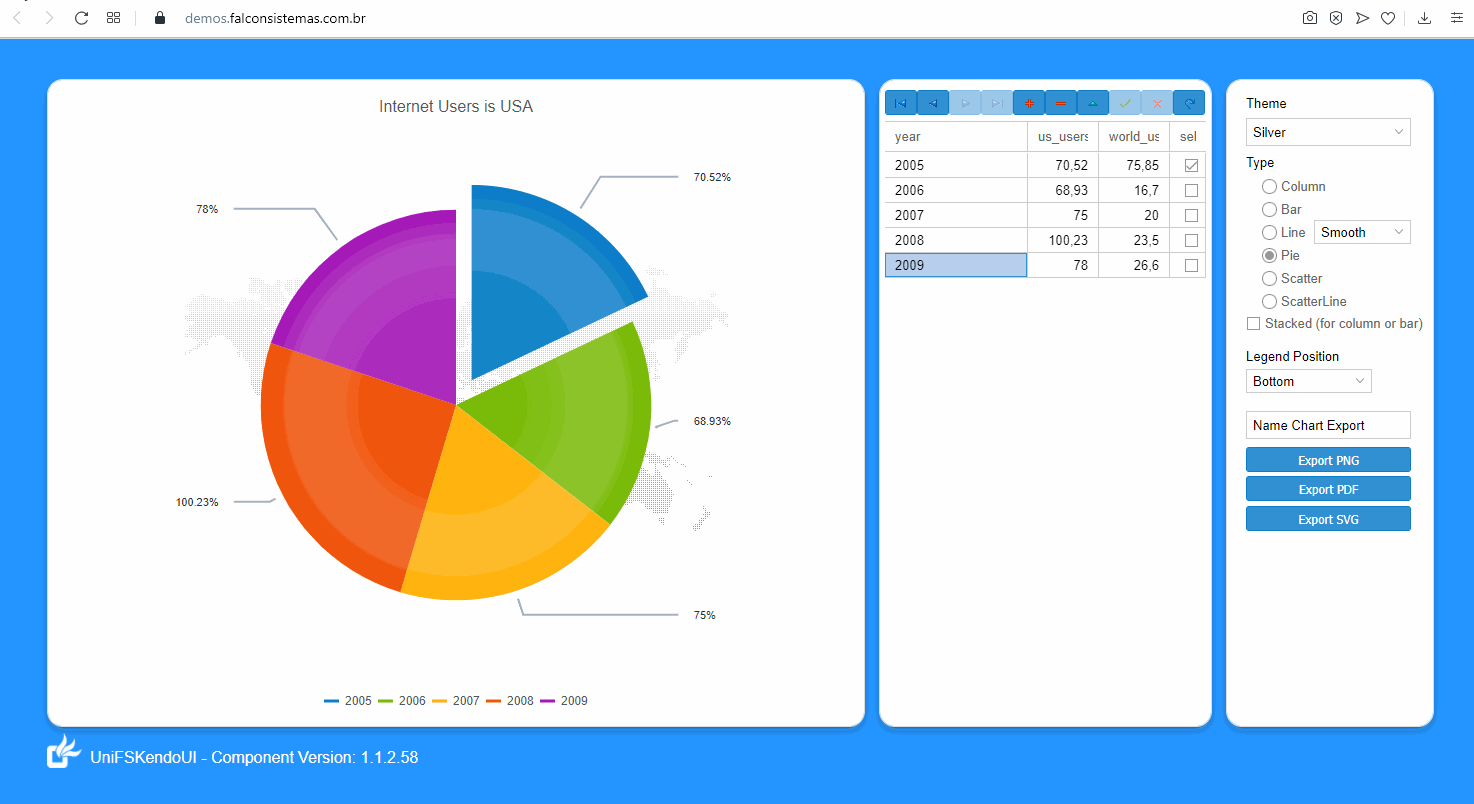
Task: Delete record using the minus button
Action: pos(1061,103)
